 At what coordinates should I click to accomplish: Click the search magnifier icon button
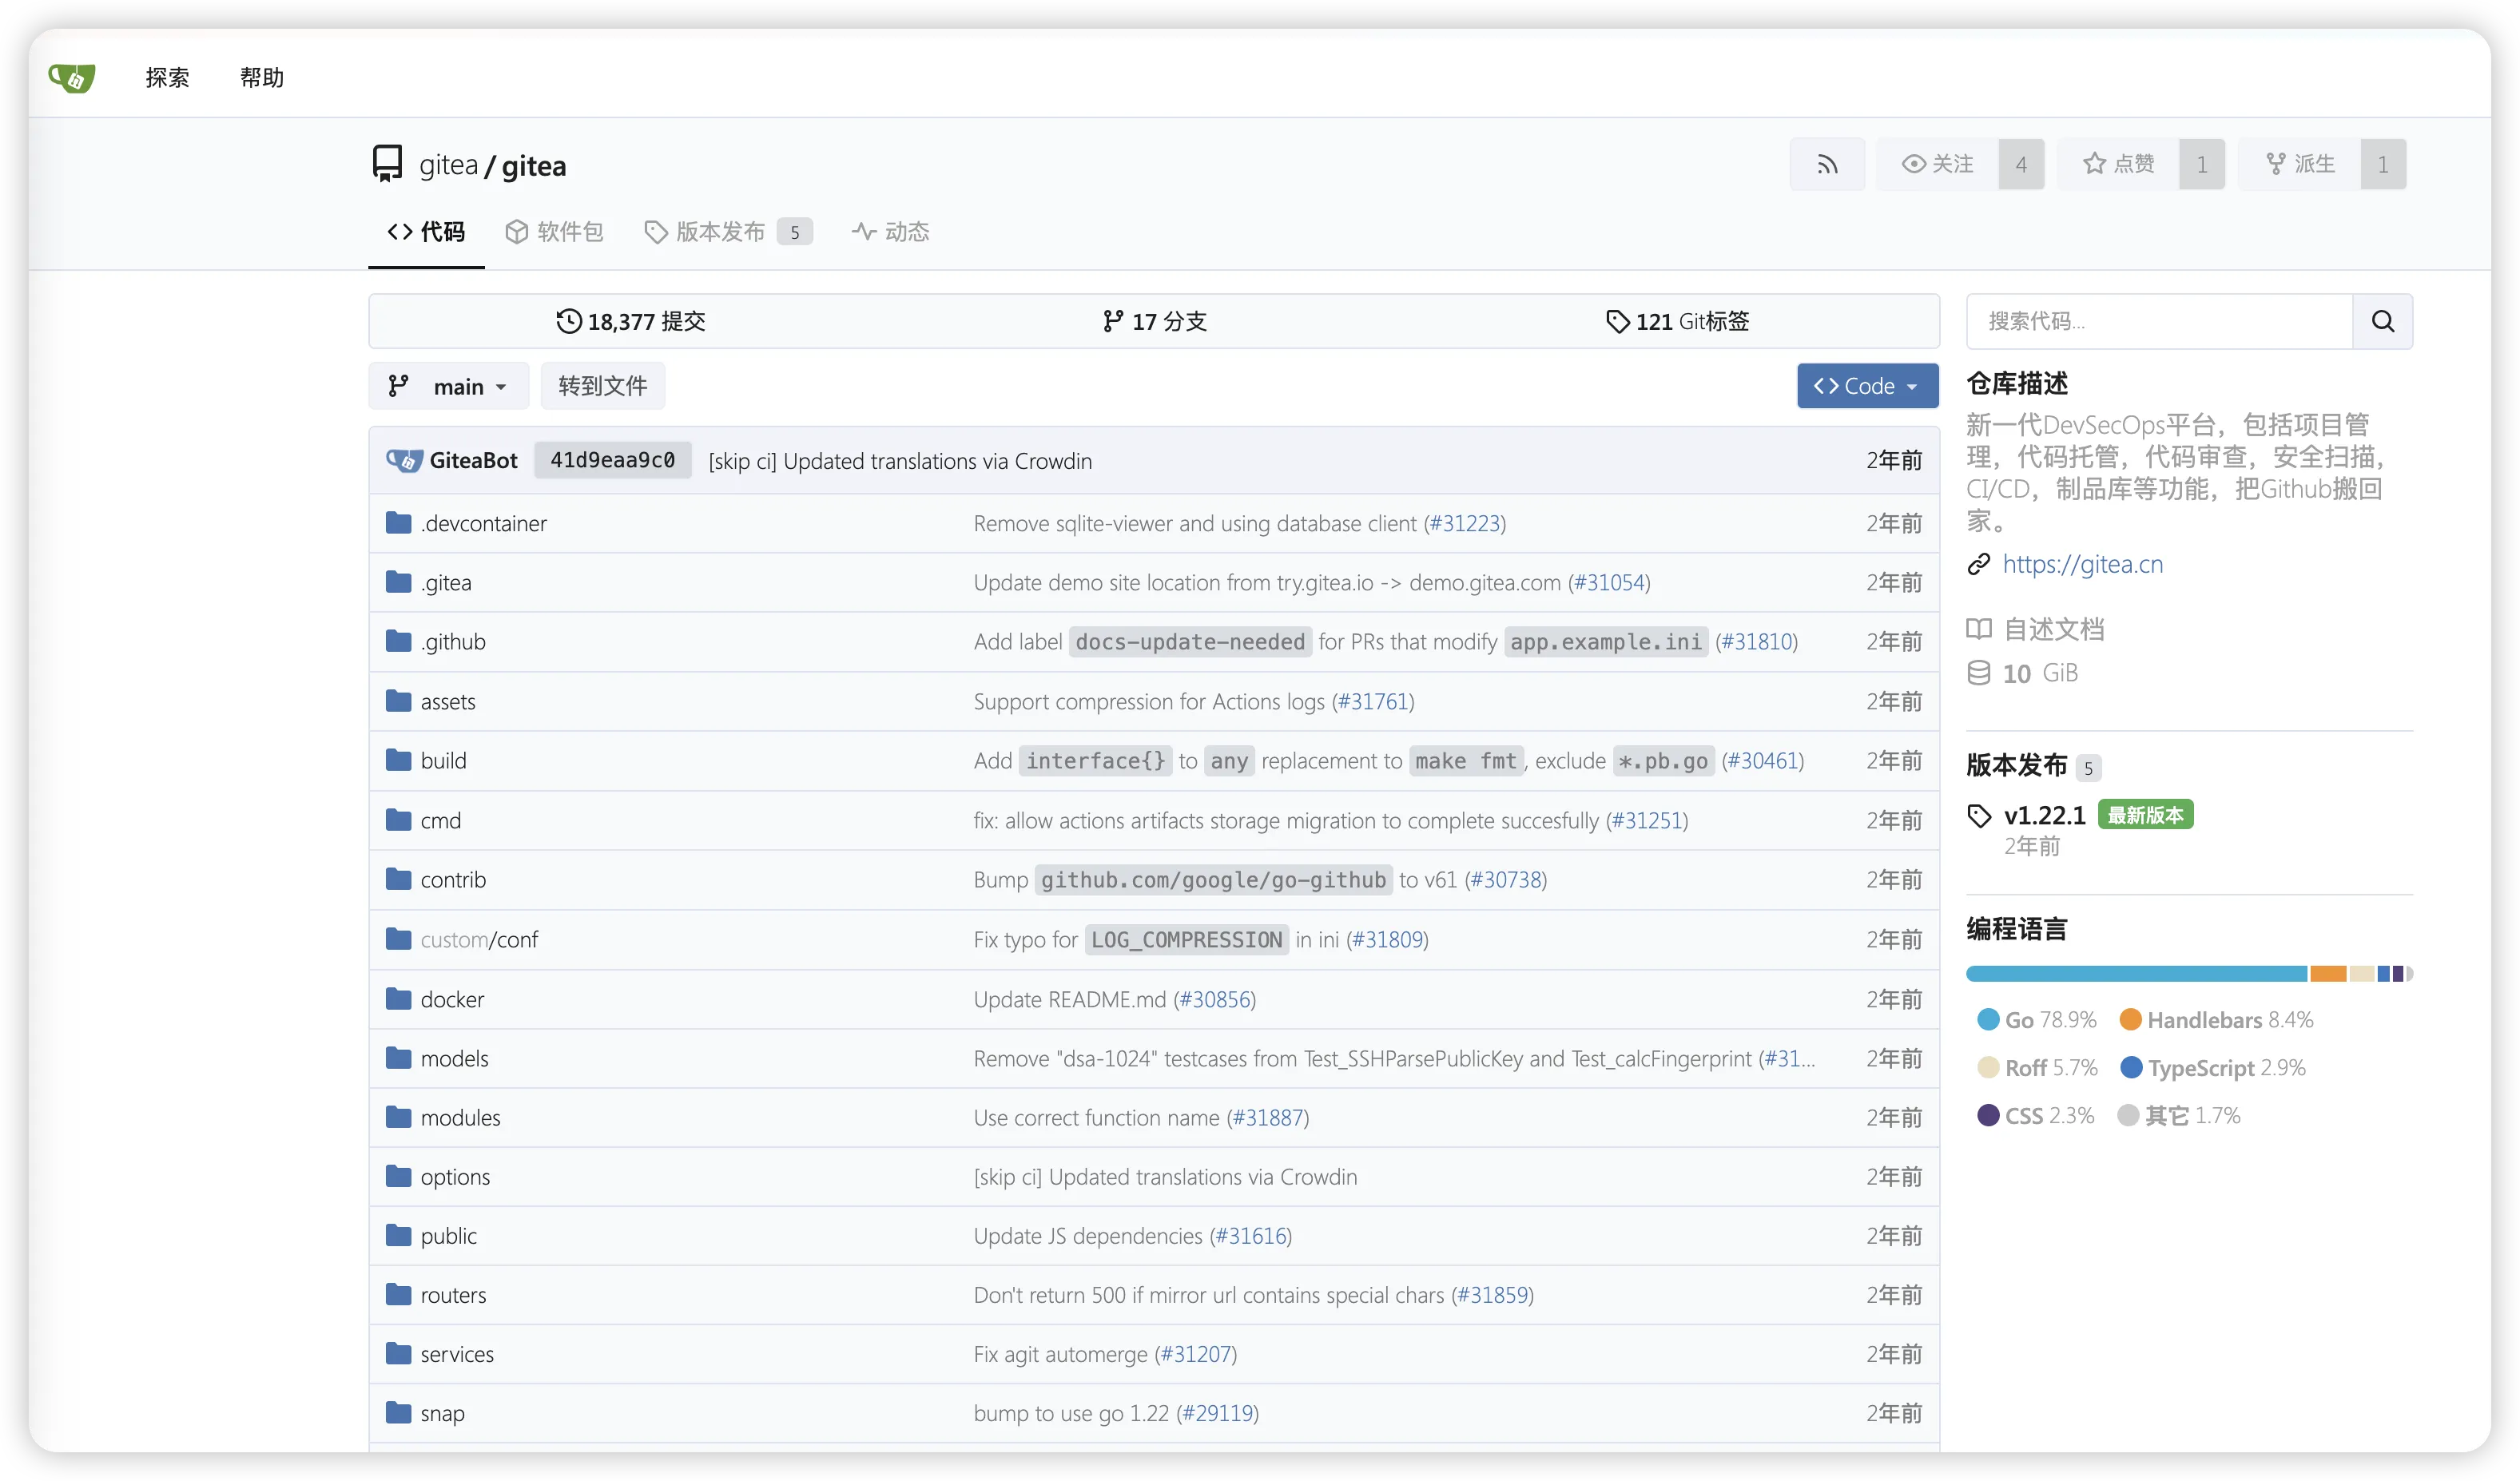tap(2382, 321)
